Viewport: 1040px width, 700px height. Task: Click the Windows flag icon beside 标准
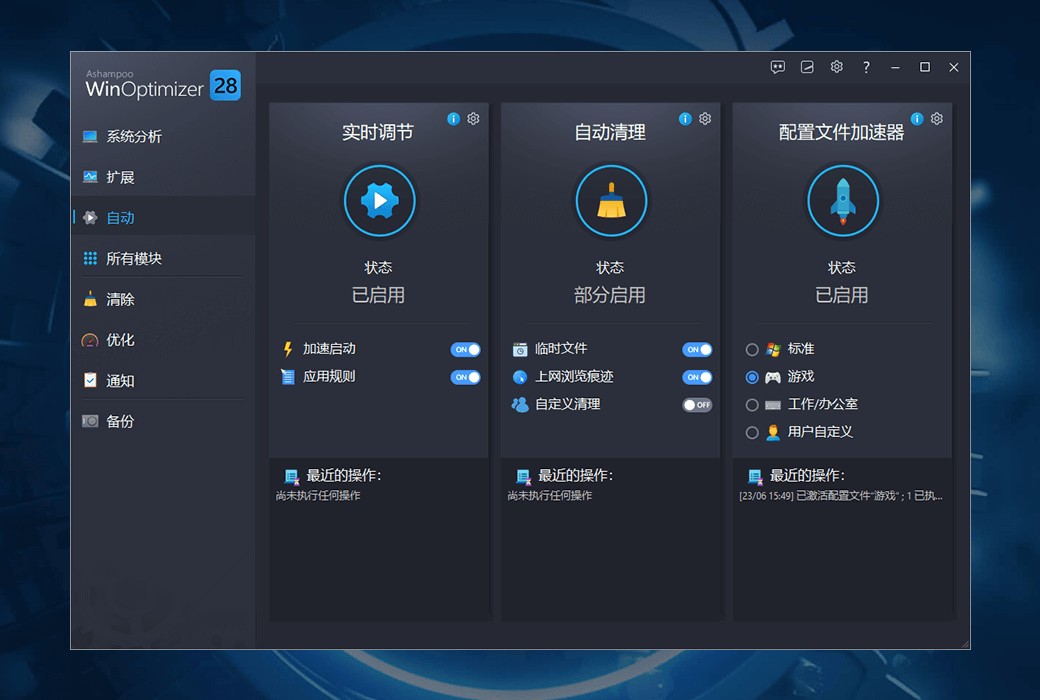pyautogui.click(x=773, y=349)
